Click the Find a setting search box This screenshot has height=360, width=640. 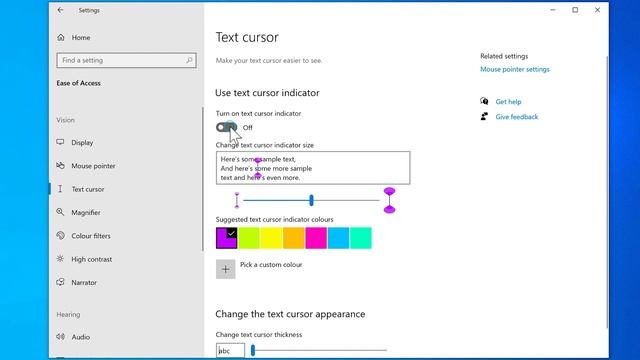(127, 60)
